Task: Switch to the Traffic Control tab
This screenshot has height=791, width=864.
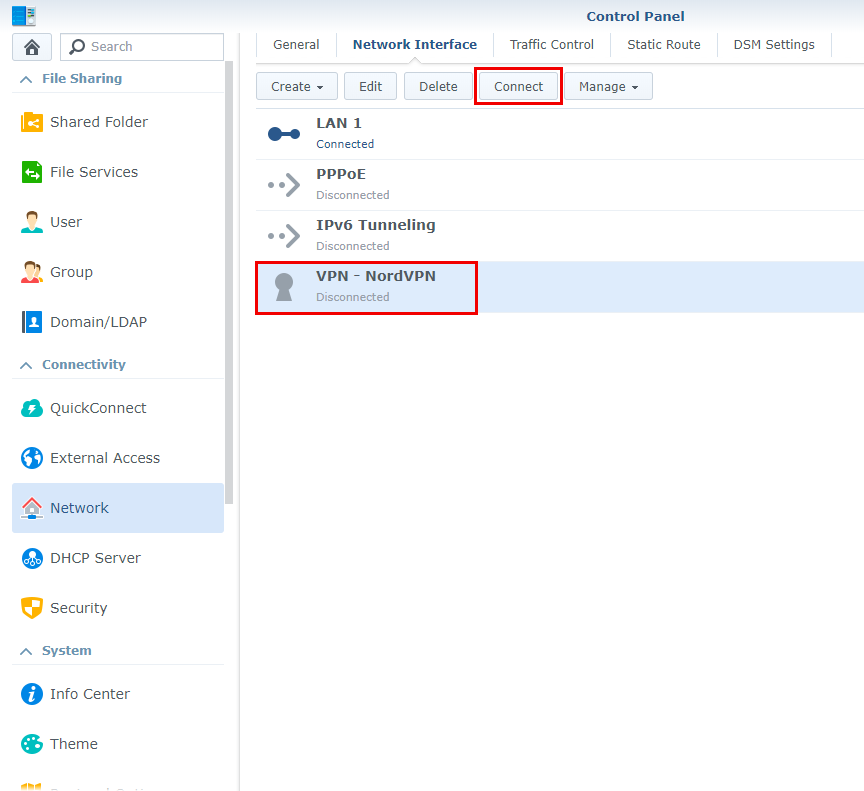Action: 551,45
